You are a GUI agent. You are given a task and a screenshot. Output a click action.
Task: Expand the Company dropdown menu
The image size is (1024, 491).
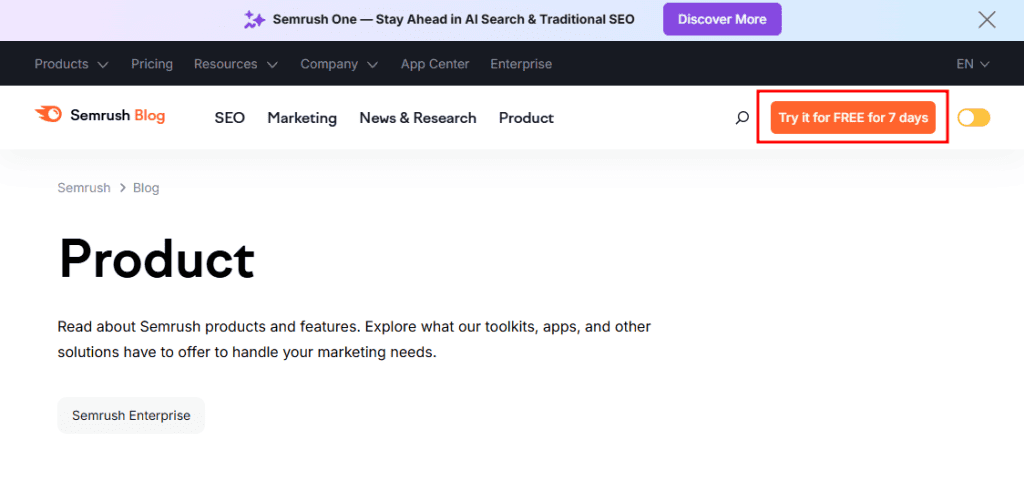339,64
